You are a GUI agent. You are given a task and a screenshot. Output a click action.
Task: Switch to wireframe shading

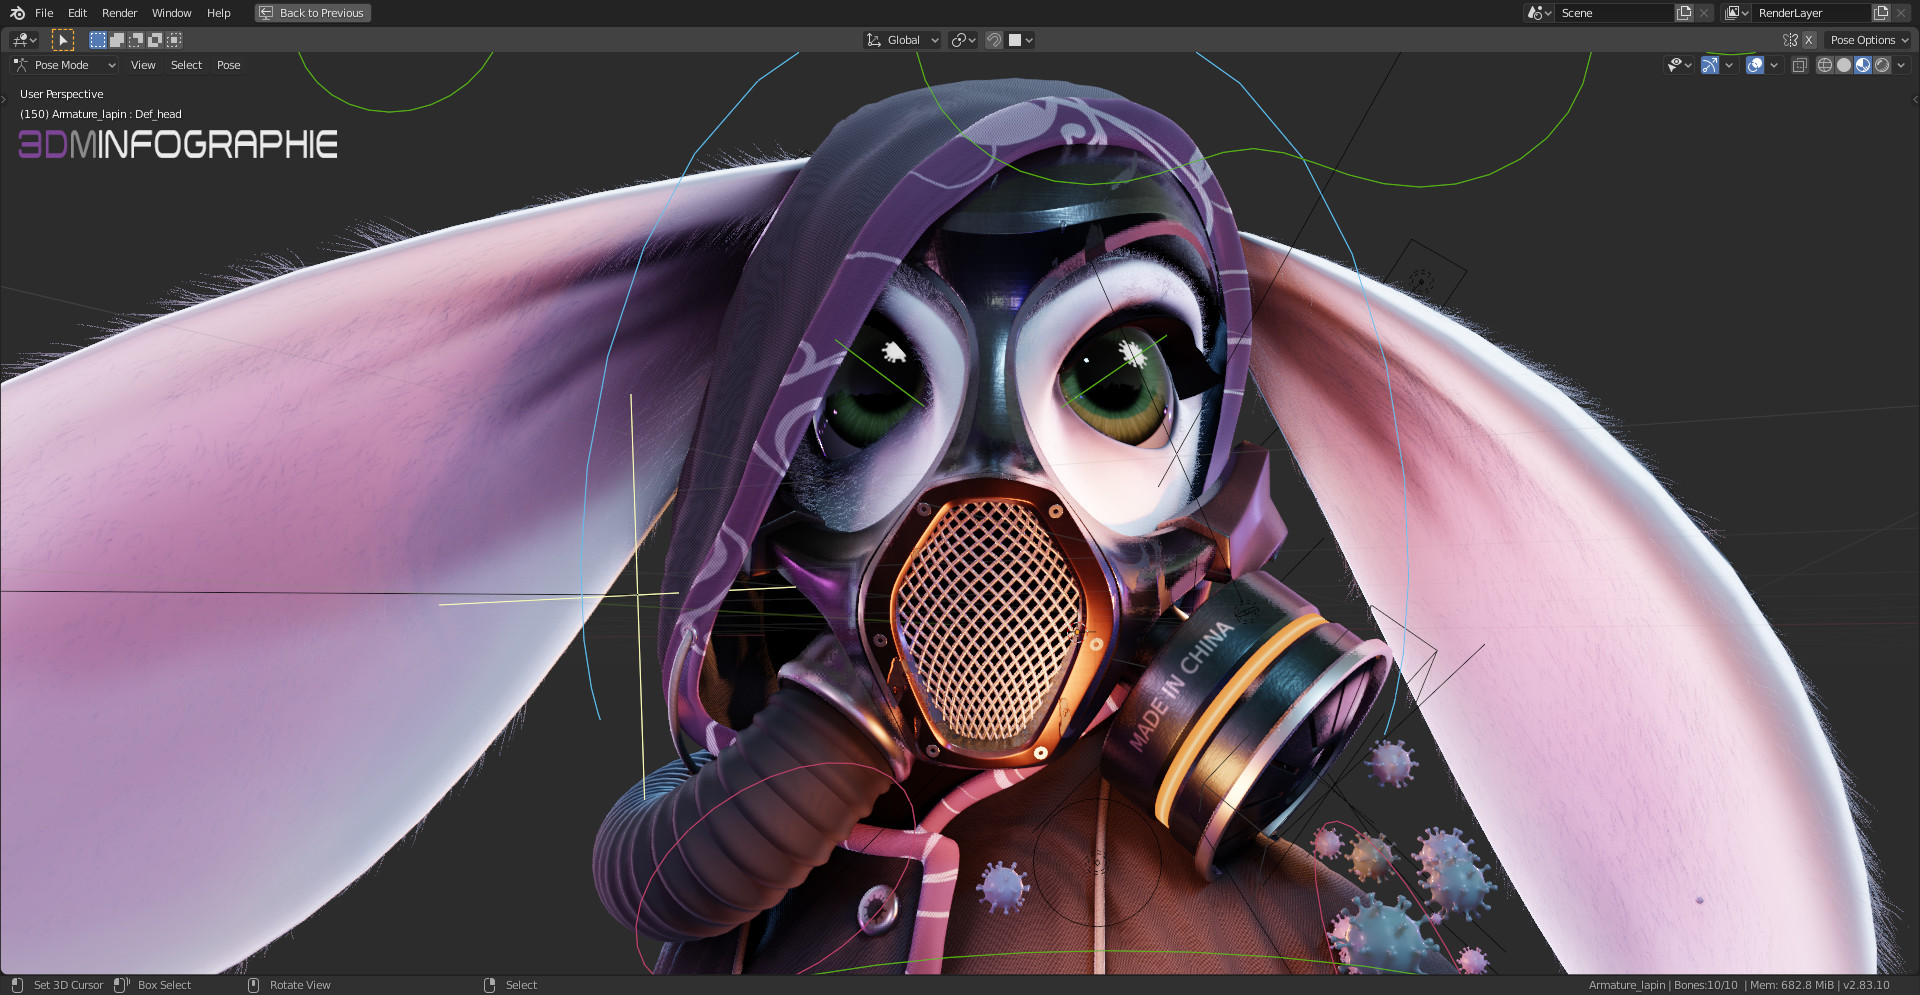[x=1825, y=65]
